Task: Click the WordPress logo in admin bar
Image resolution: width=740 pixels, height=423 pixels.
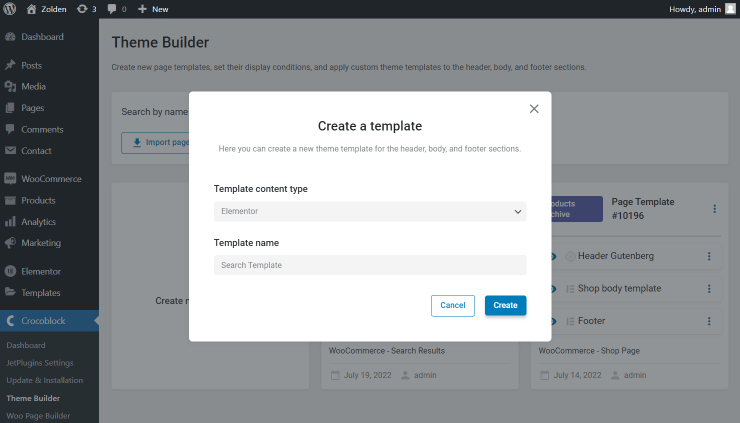Action: [9, 9]
